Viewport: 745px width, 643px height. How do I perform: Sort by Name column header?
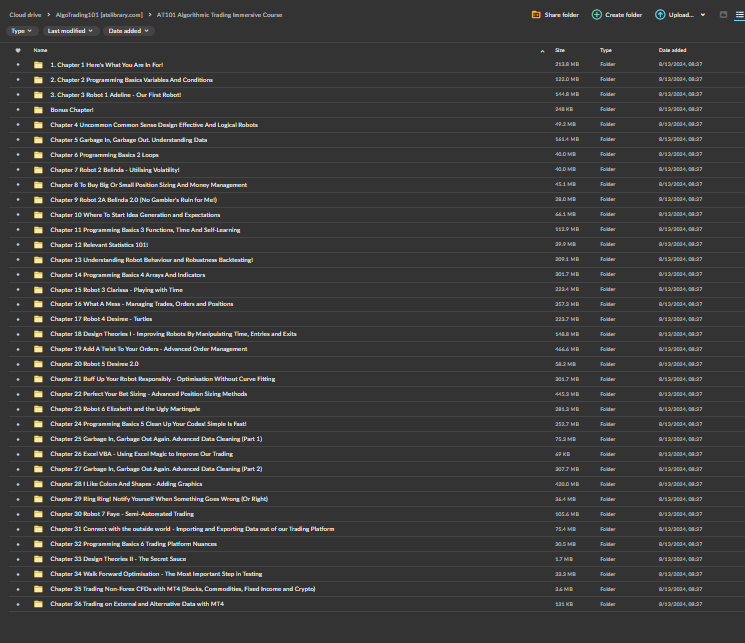[x=40, y=50]
